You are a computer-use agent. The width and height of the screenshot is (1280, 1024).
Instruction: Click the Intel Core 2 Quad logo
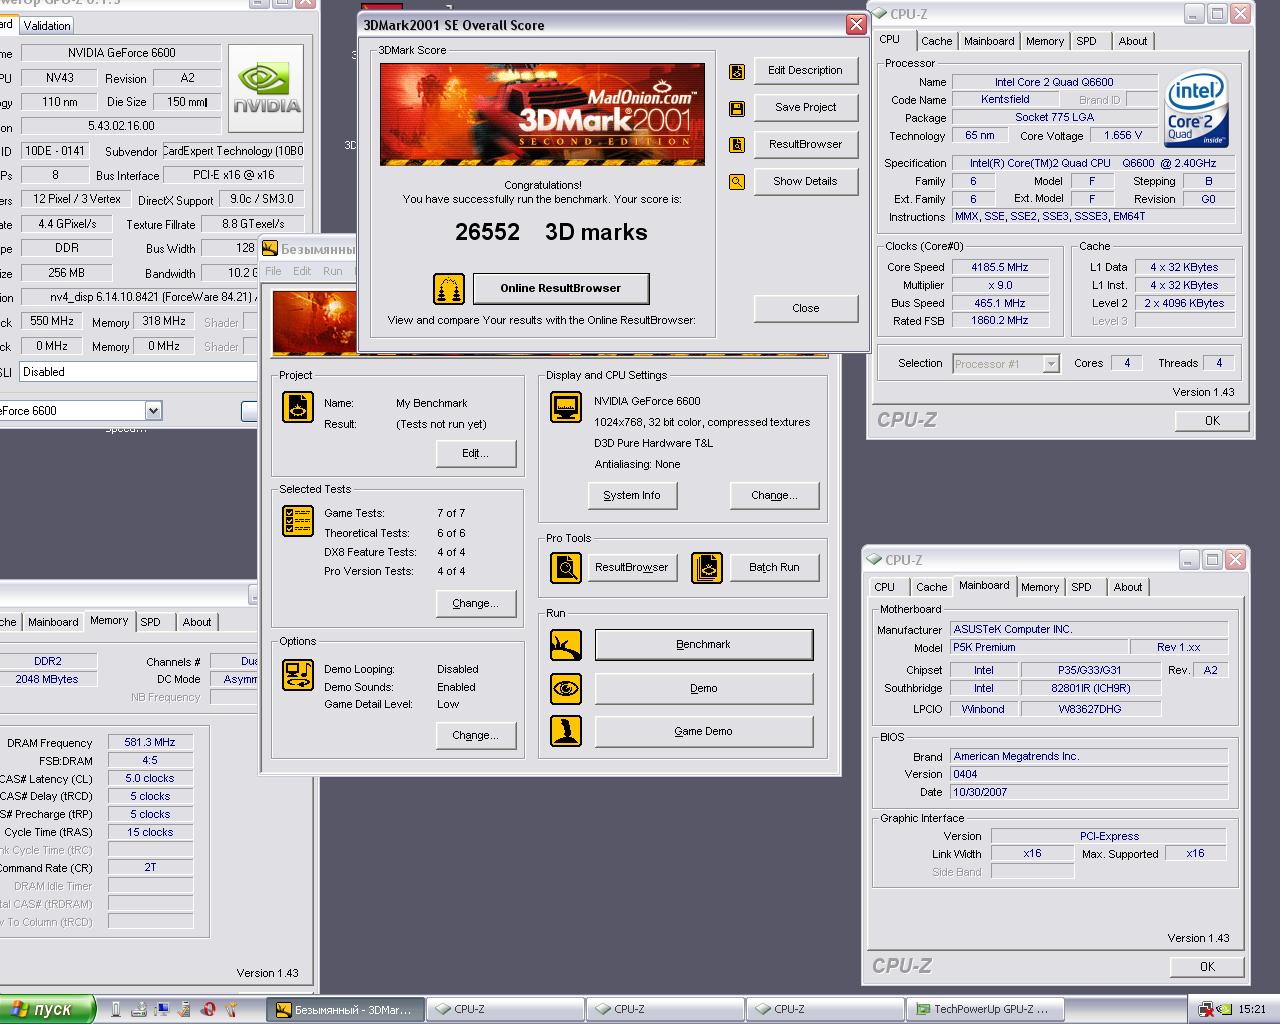(x=1195, y=109)
